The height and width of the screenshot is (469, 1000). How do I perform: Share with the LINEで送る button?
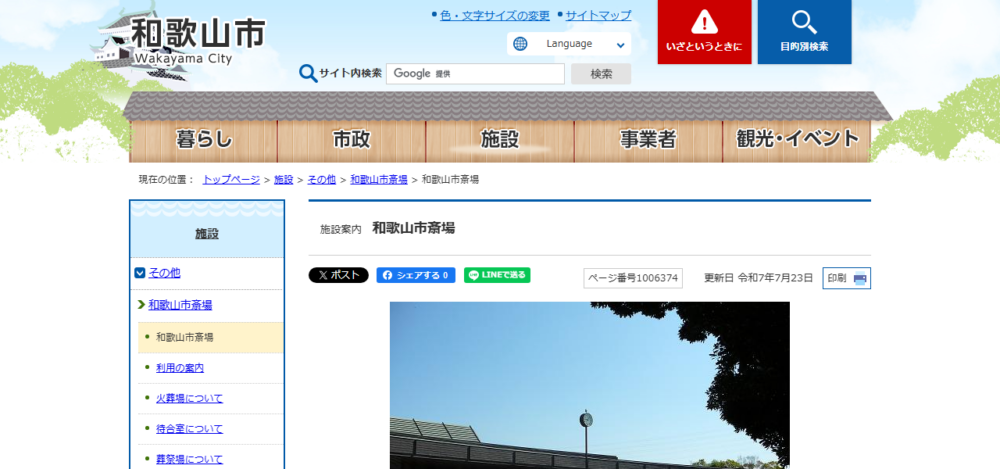click(497, 275)
